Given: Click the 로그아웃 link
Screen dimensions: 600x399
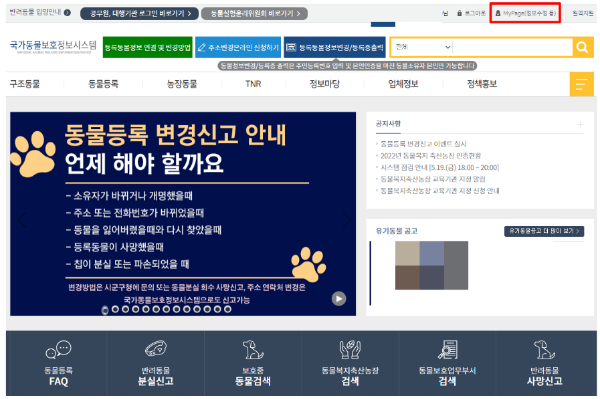Looking at the screenshot, I should coord(471,13).
